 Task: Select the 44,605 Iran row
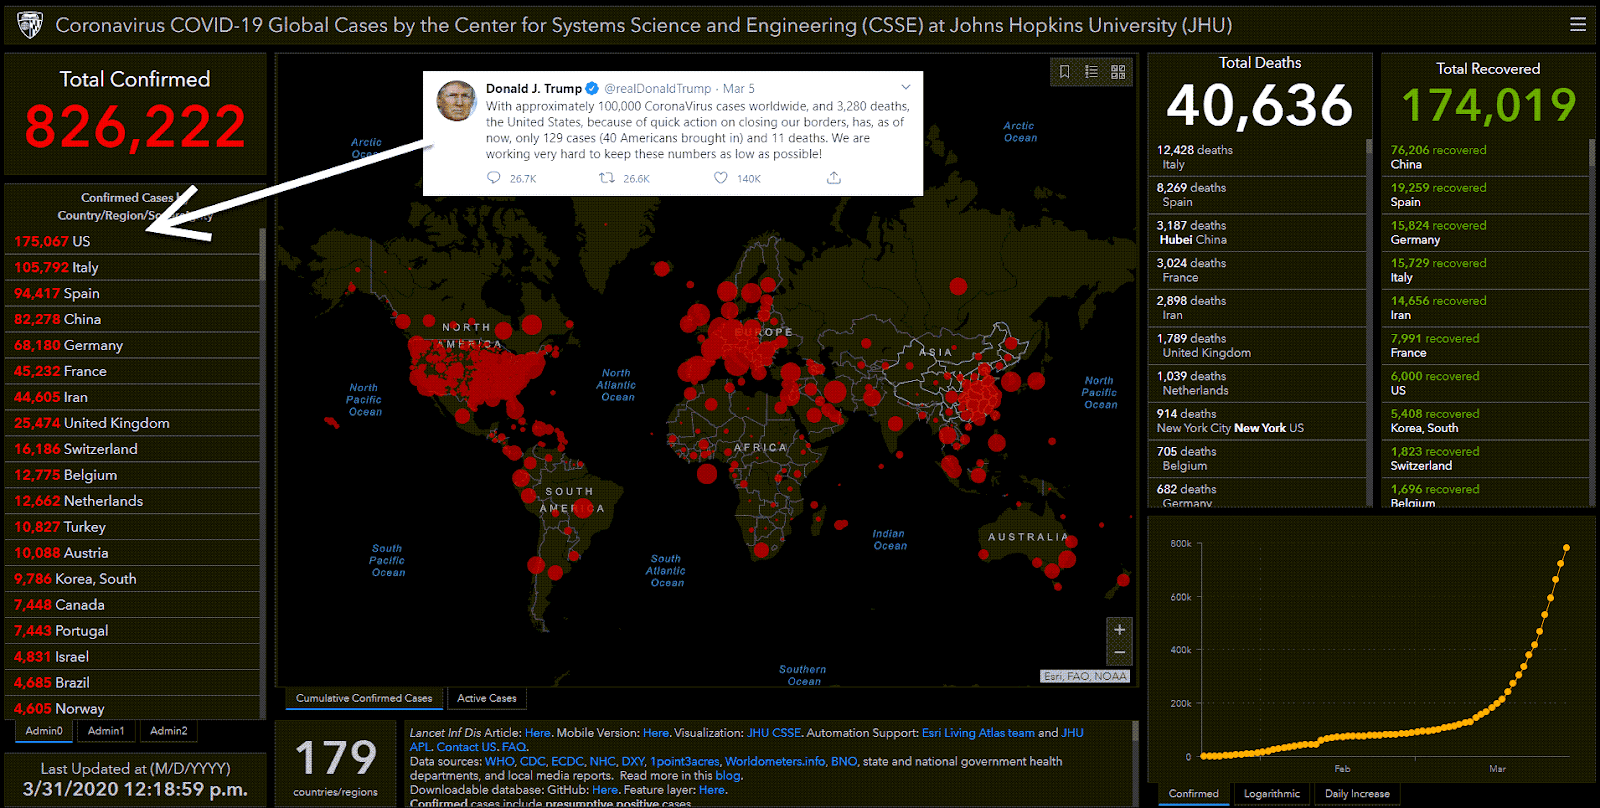coord(132,397)
